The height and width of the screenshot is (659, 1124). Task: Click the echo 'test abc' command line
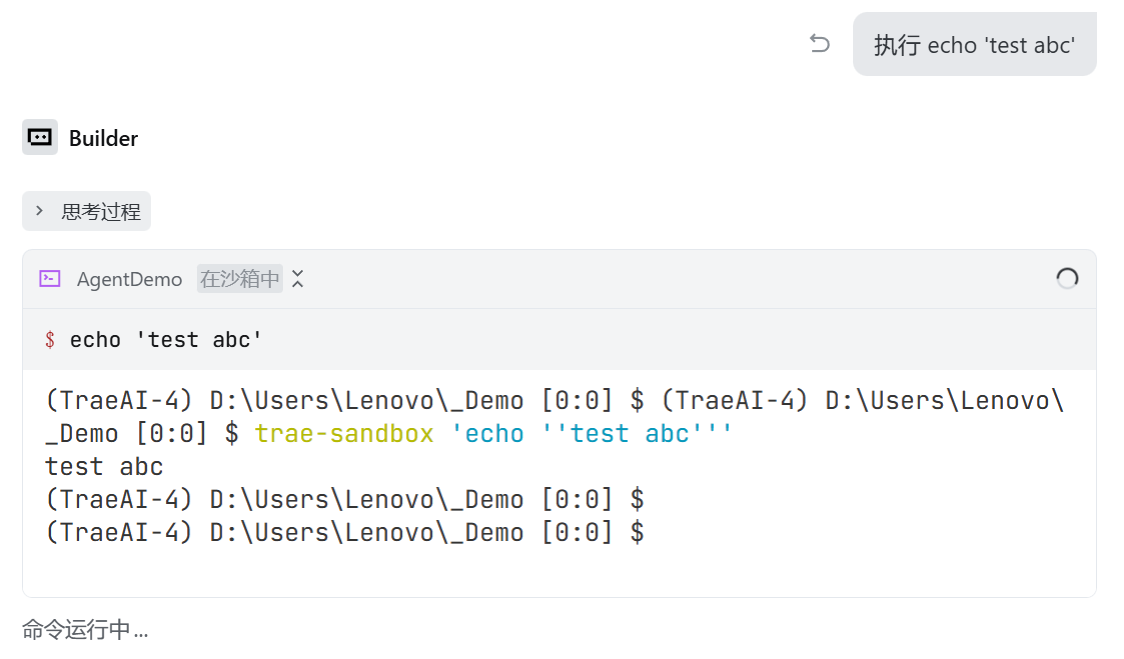pyautogui.click(x=166, y=340)
